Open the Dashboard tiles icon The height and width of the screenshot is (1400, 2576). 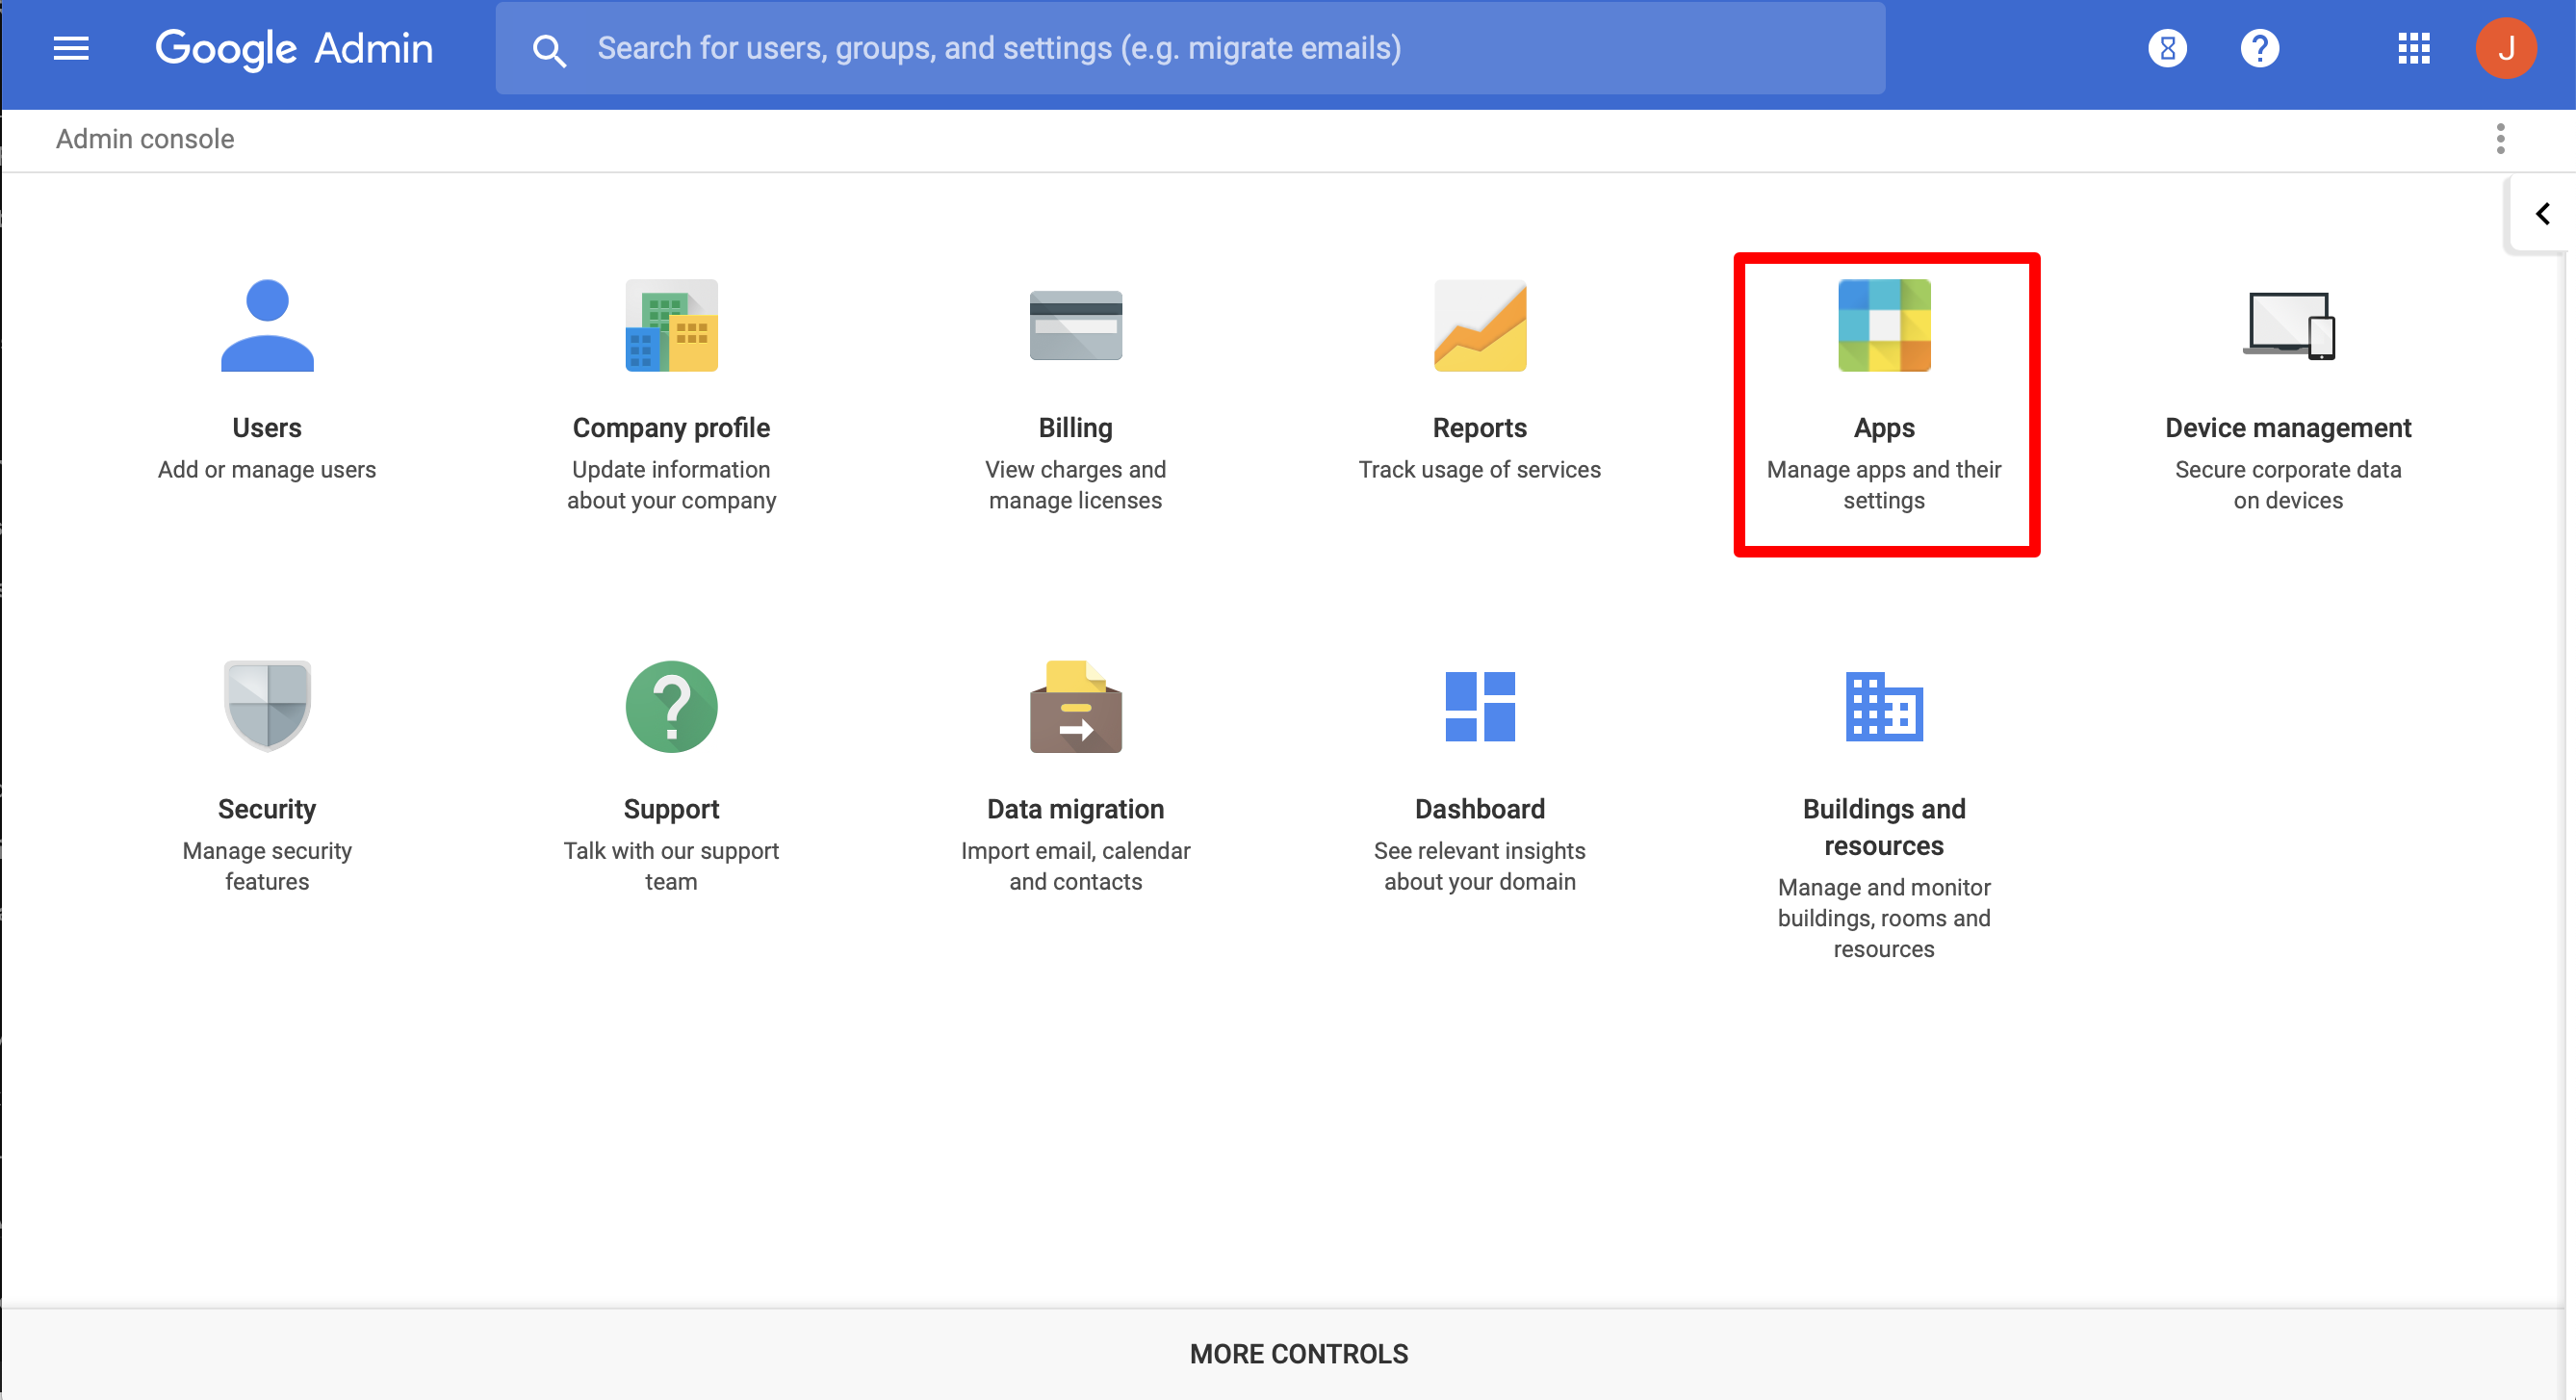[1479, 706]
